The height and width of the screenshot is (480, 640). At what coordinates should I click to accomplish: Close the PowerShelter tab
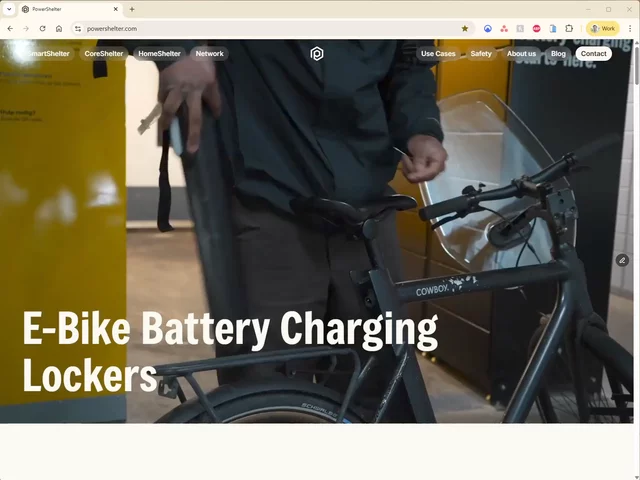pos(116,9)
